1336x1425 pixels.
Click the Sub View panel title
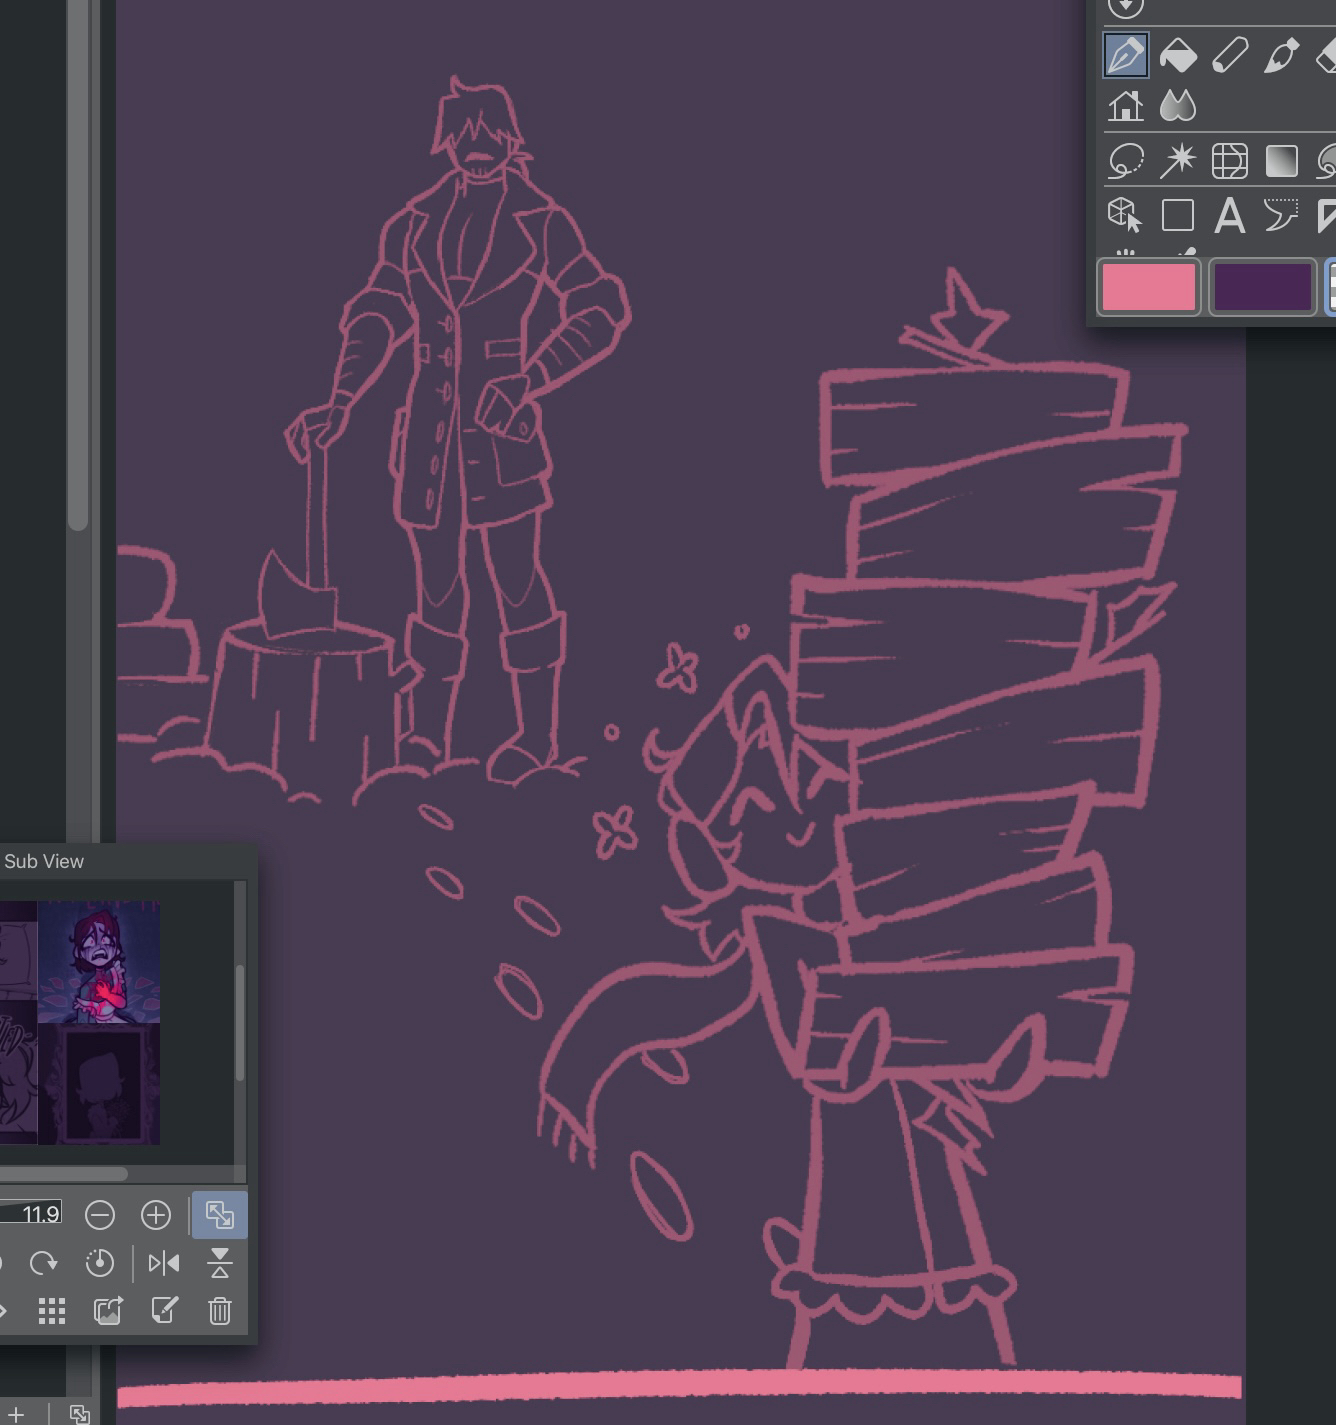(x=44, y=861)
